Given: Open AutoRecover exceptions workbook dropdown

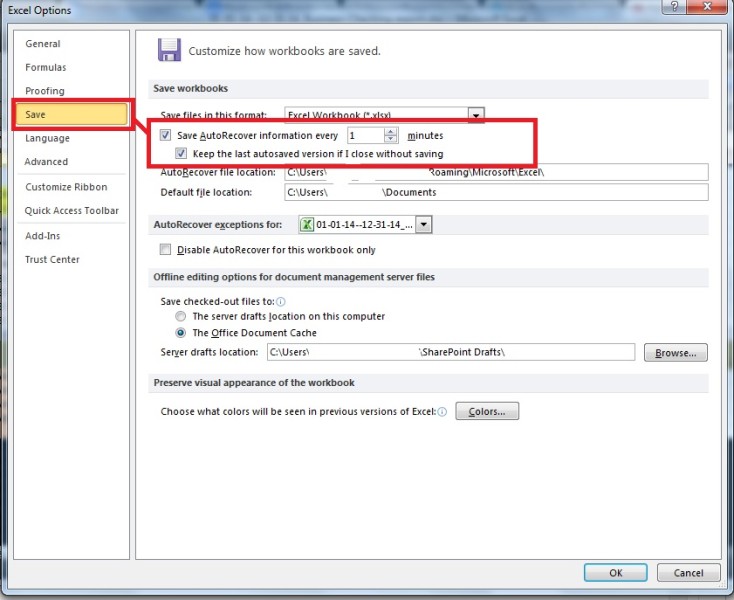Looking at the screenshot, I should point(424,225).
